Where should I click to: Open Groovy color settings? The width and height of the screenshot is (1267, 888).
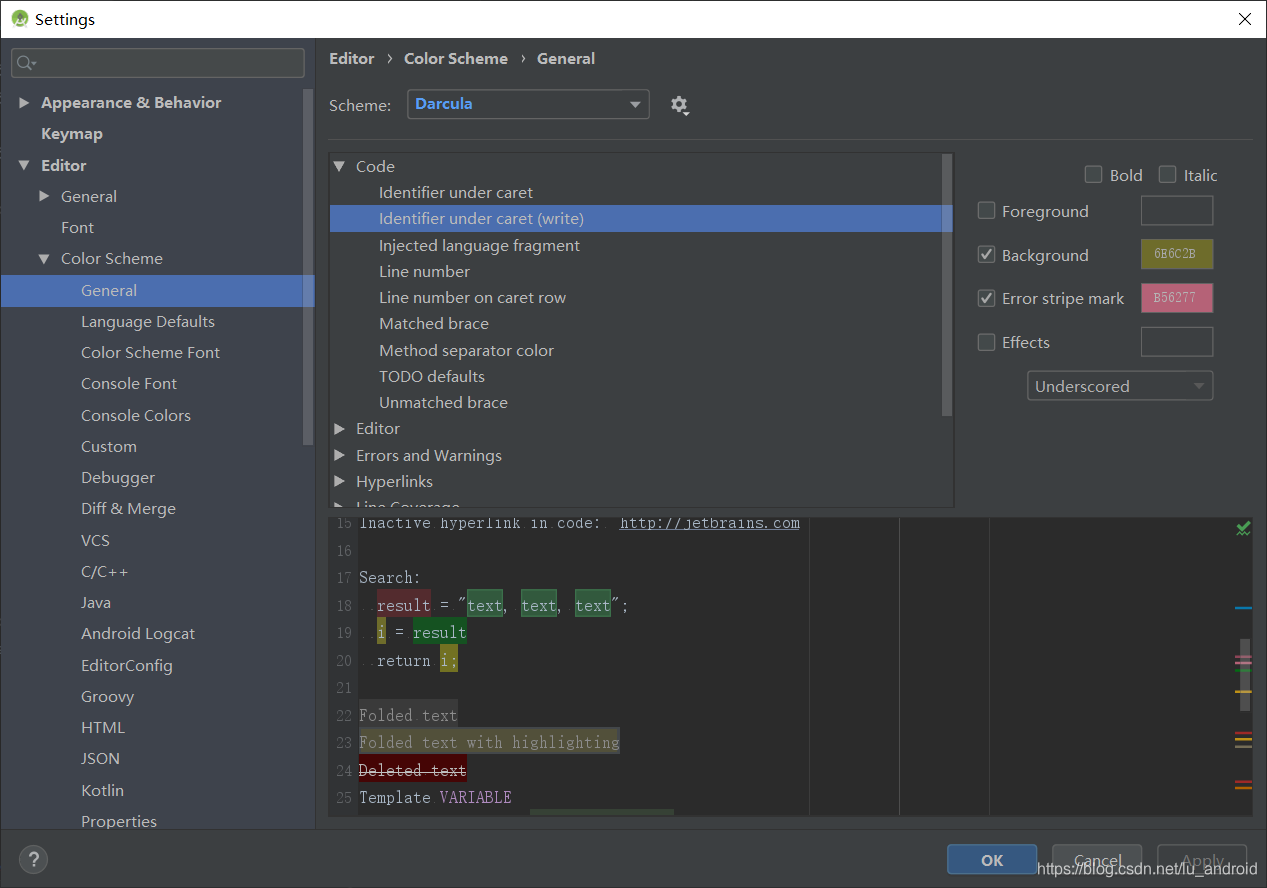(x=107, y=697)
